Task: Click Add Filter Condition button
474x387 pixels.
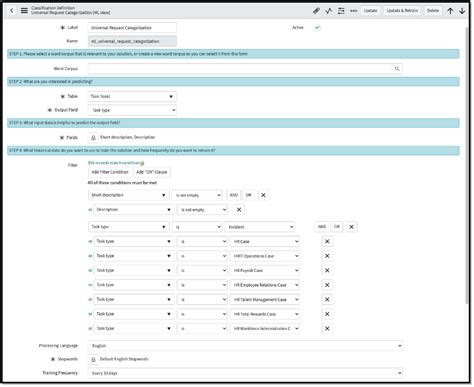Action: pos(110,172)
